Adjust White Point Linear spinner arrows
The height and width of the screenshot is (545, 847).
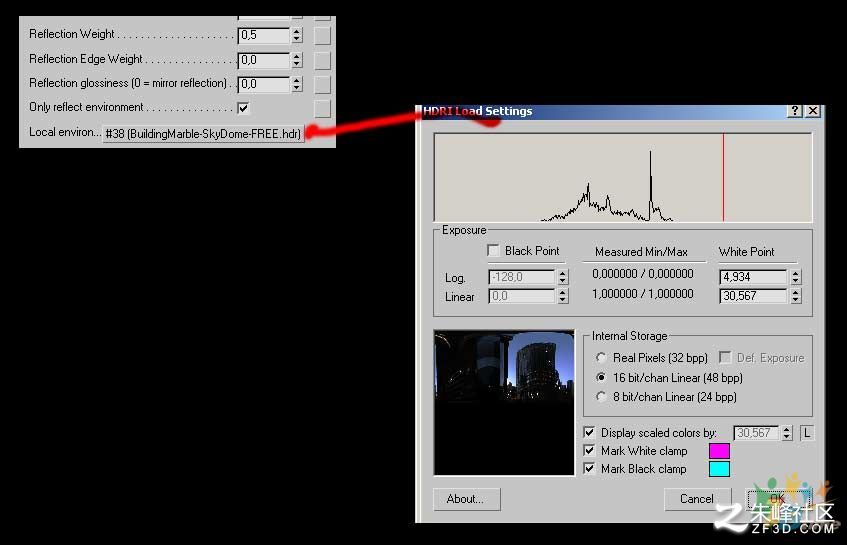coord(795,296)
